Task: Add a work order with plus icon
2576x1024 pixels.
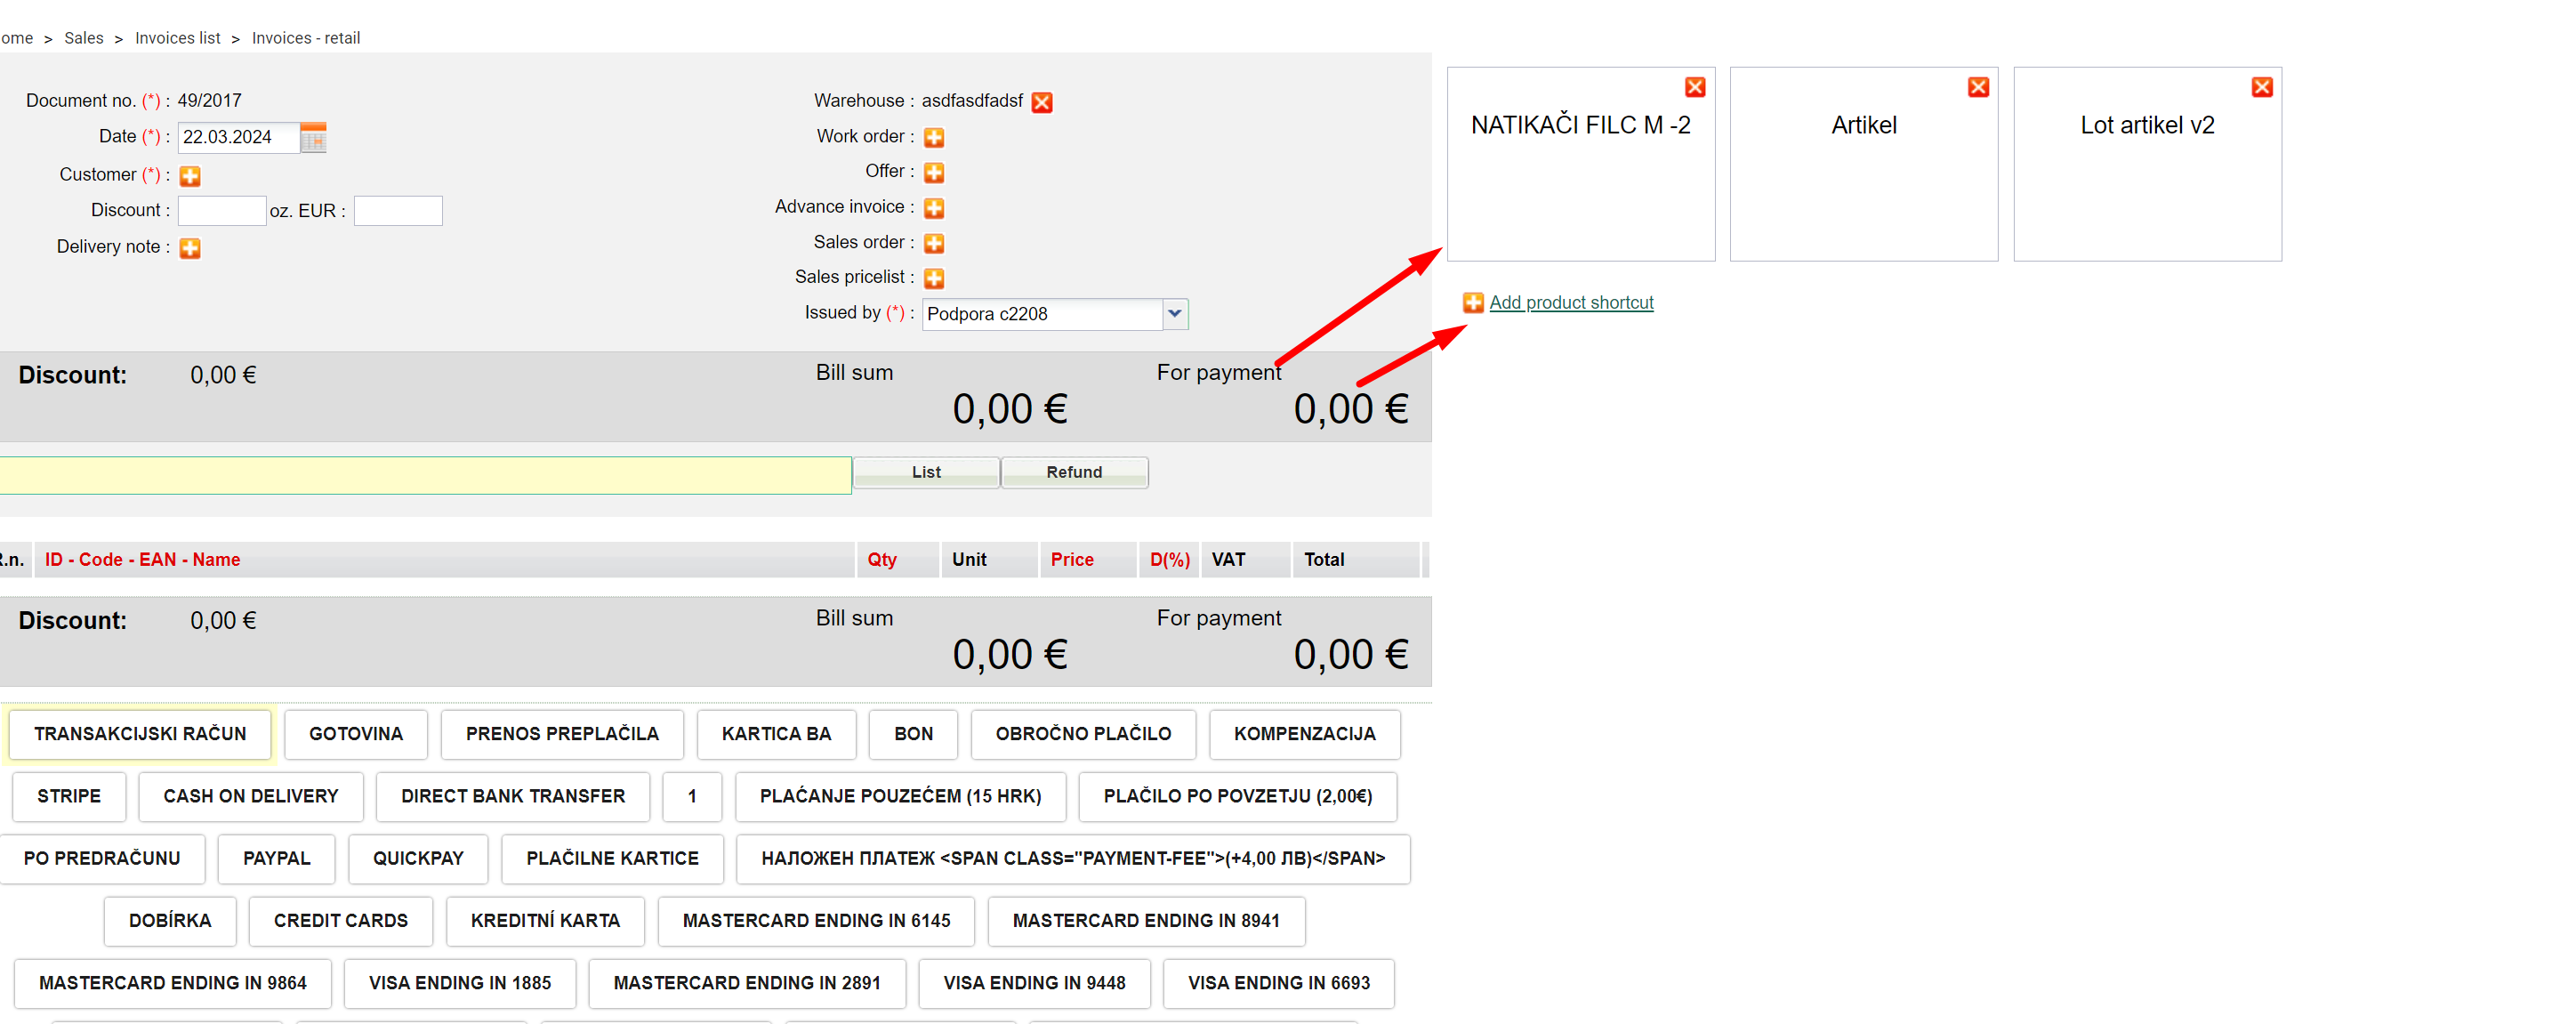Action: tap(933, 137)
